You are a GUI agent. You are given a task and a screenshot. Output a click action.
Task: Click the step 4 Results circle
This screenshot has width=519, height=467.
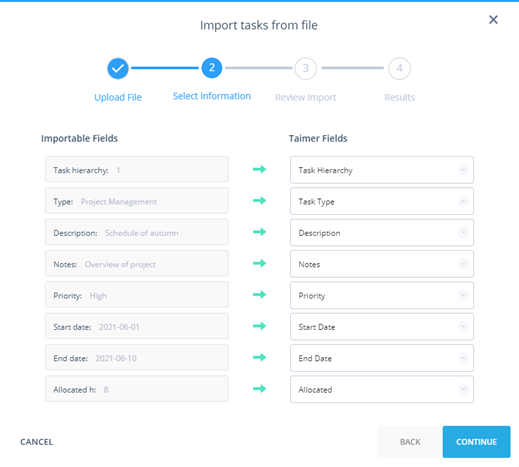point(399,68)
